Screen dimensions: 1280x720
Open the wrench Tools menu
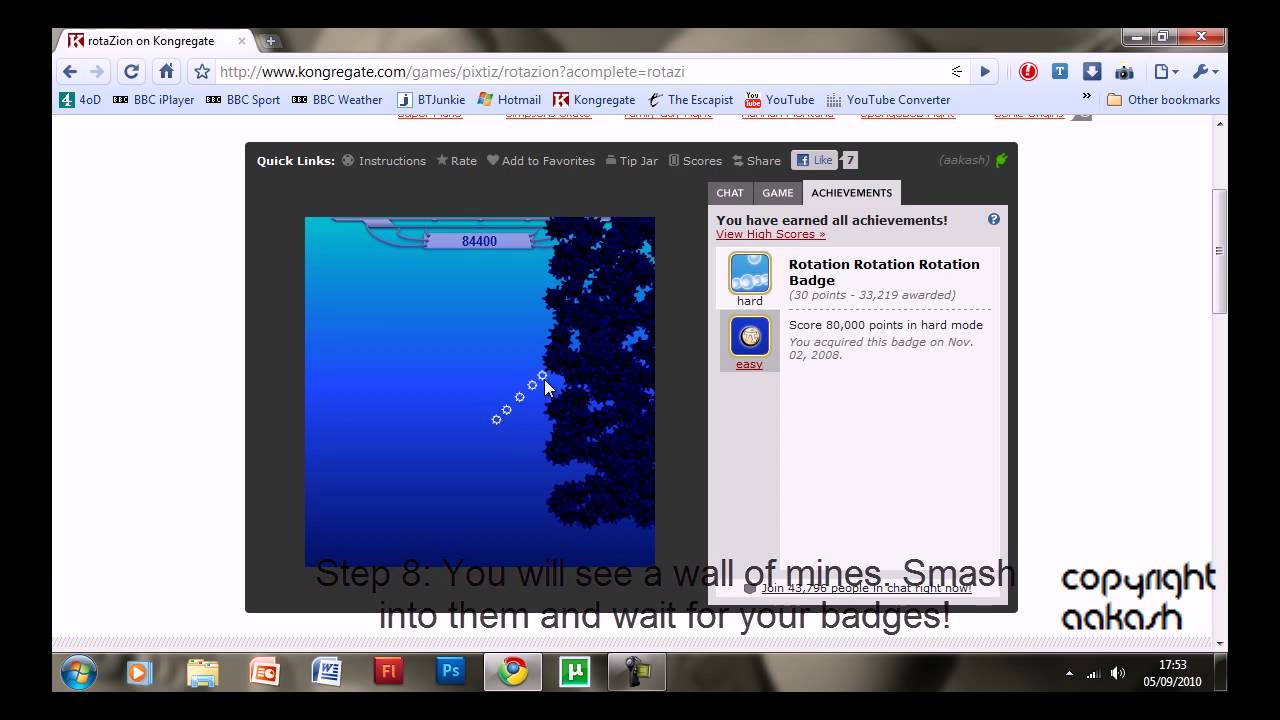coord(1204,72)
